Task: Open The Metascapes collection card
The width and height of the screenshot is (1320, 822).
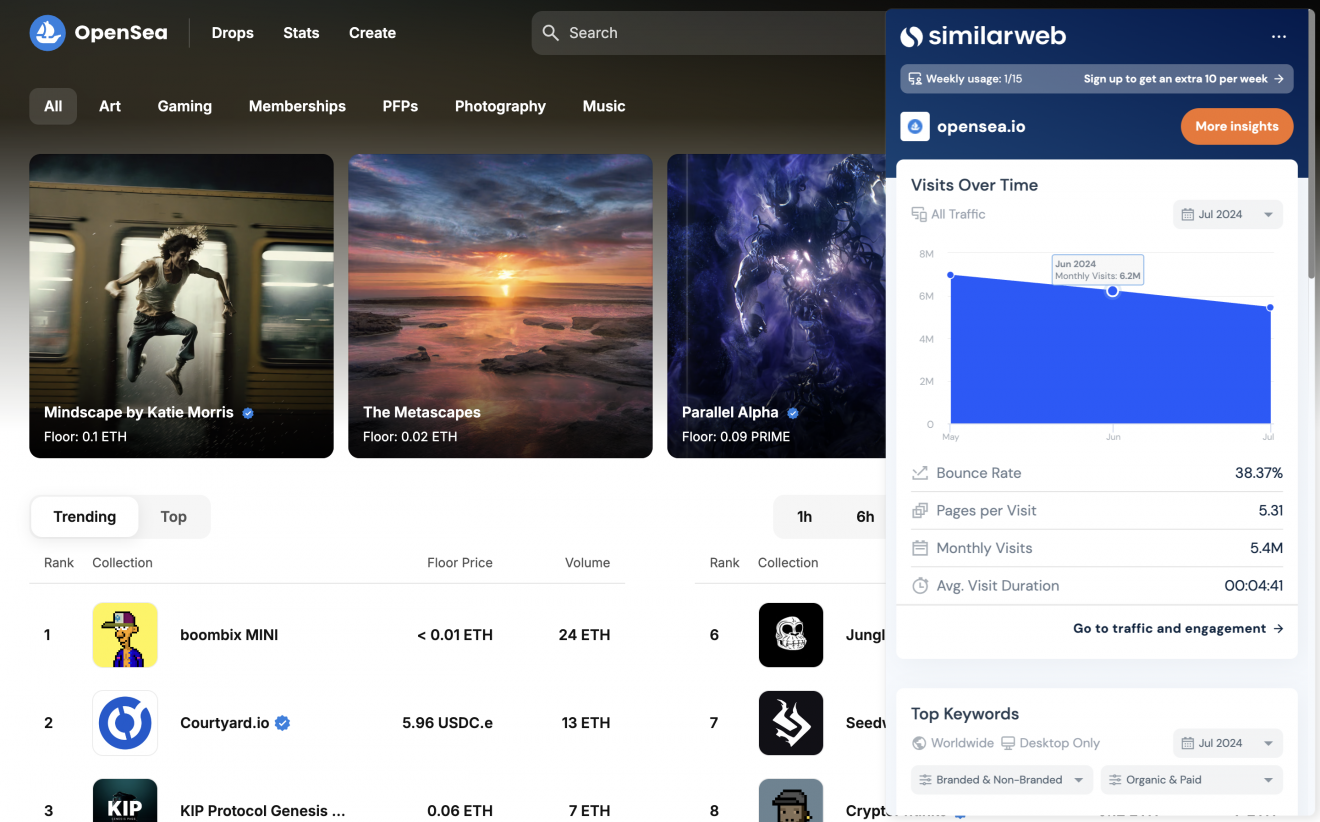Action: tap(500, 306)
